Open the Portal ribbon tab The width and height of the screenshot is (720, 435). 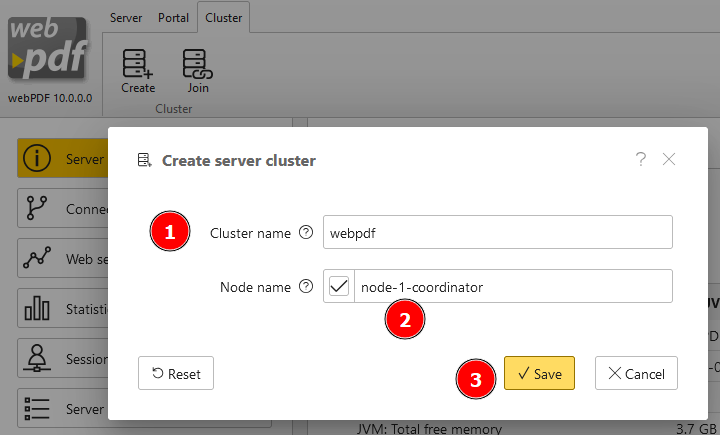173,18
